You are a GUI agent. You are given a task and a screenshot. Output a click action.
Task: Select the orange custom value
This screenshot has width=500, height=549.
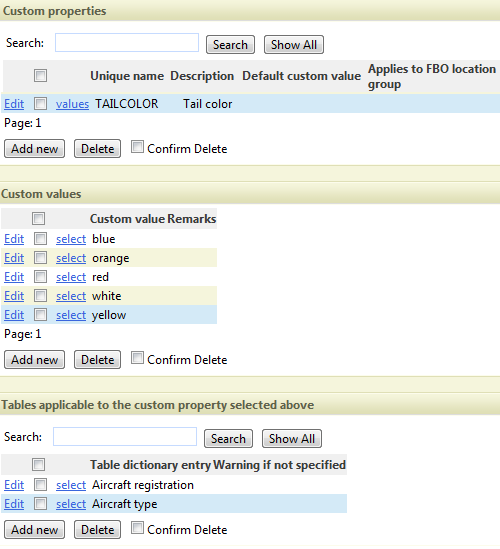tap(71, 258)
